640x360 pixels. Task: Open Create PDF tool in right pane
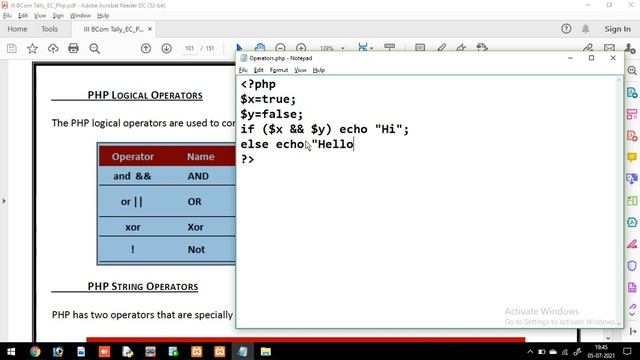[632, 136]
